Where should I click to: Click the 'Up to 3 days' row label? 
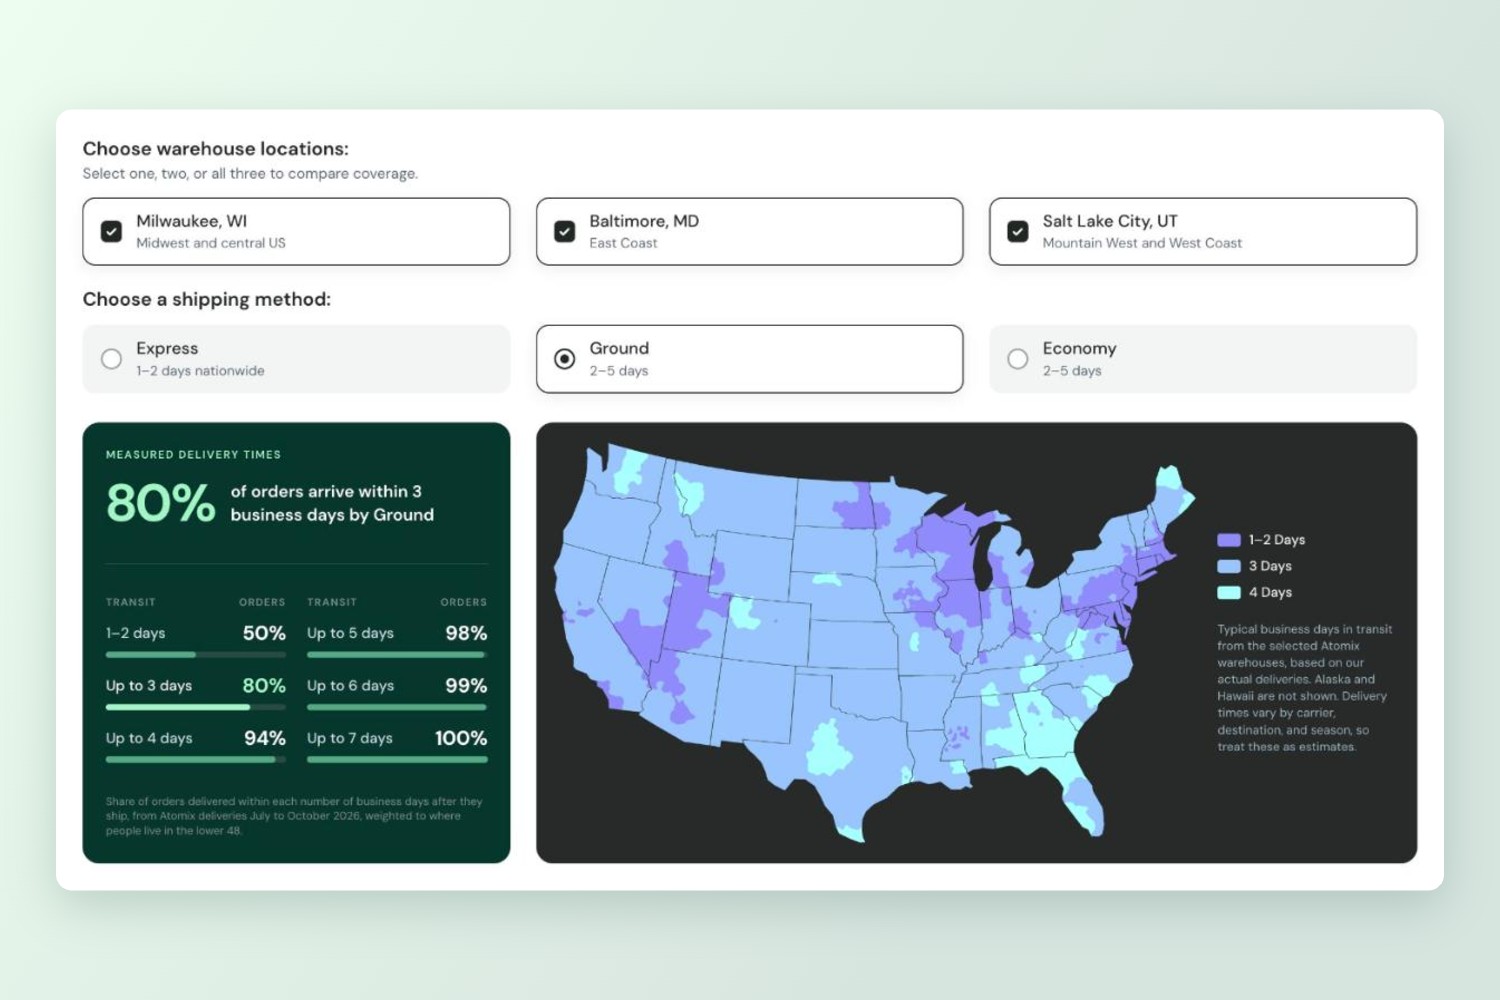coord(149,686)
